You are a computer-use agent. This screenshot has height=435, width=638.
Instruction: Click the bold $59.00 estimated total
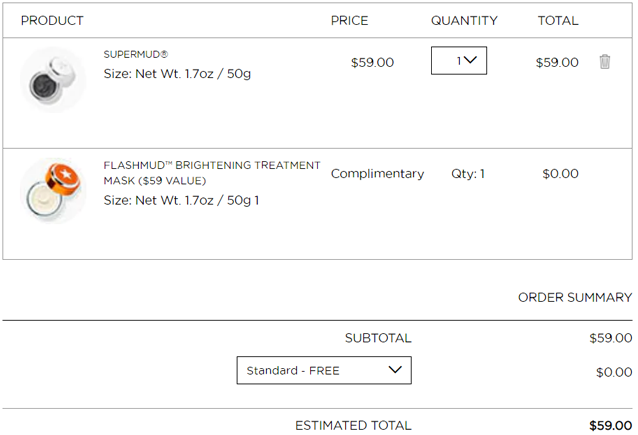(x=610, y=426)
